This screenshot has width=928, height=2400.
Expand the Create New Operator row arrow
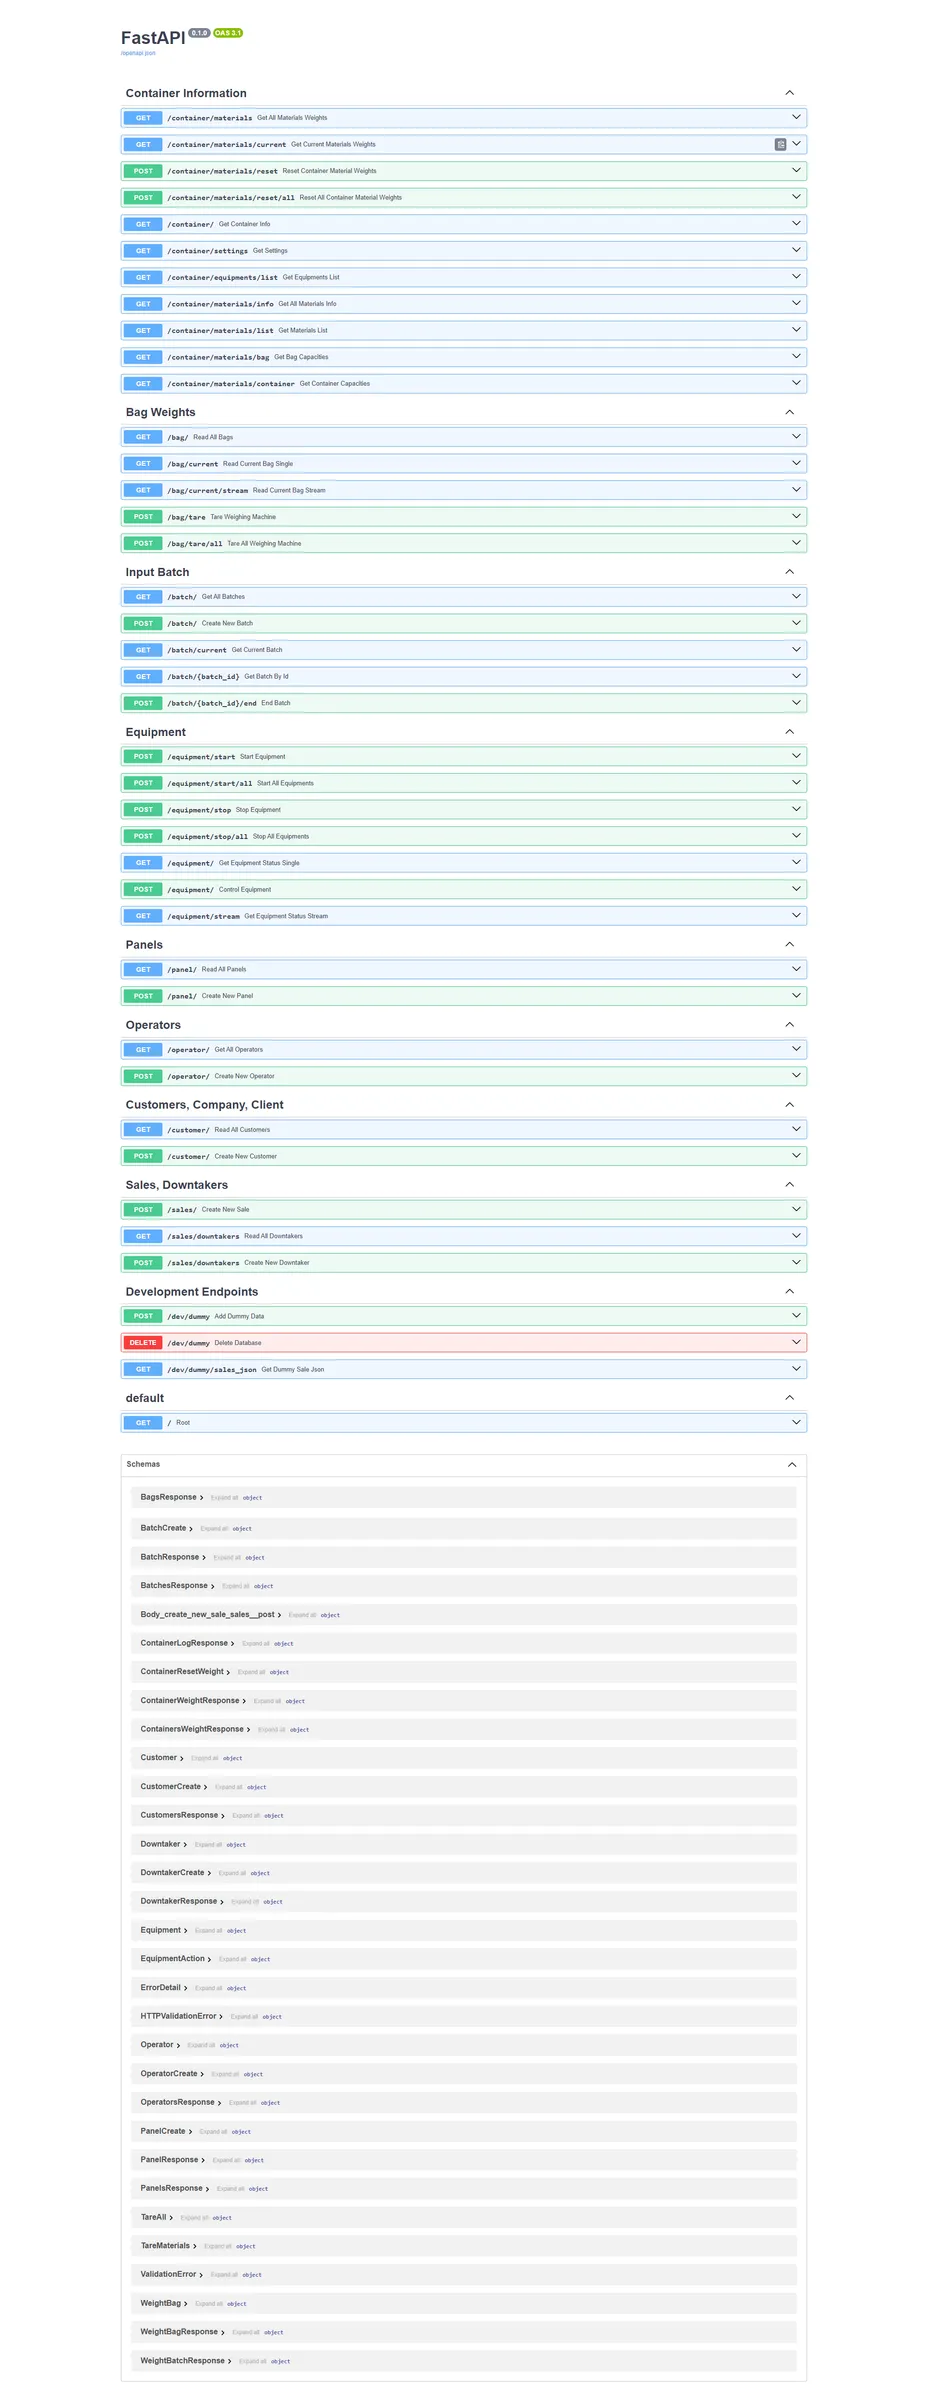(x=796, y=1076)
